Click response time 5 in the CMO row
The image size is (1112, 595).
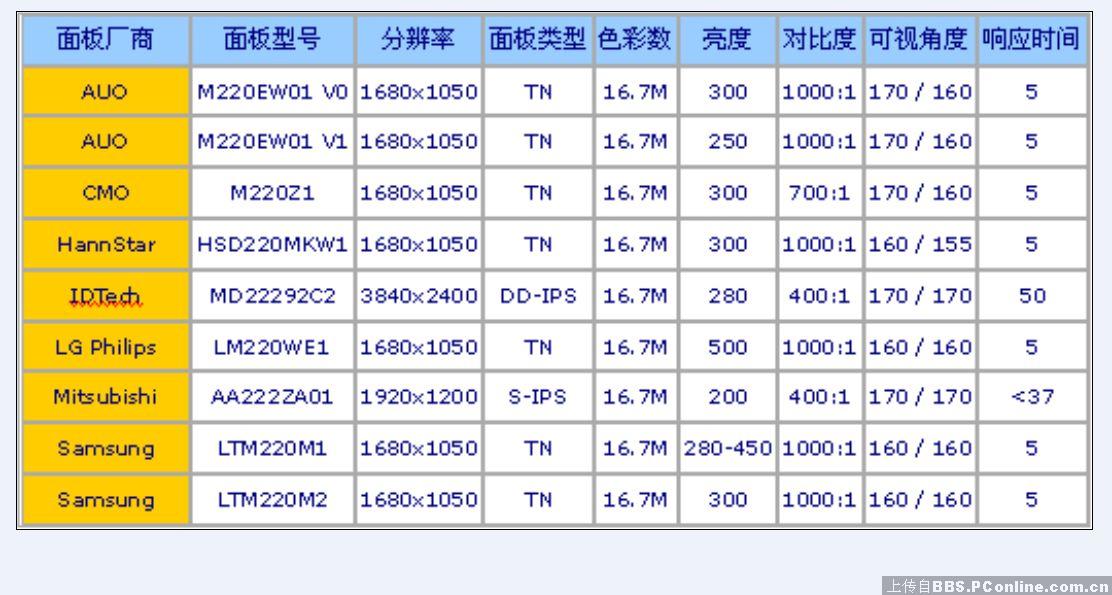1032,193
